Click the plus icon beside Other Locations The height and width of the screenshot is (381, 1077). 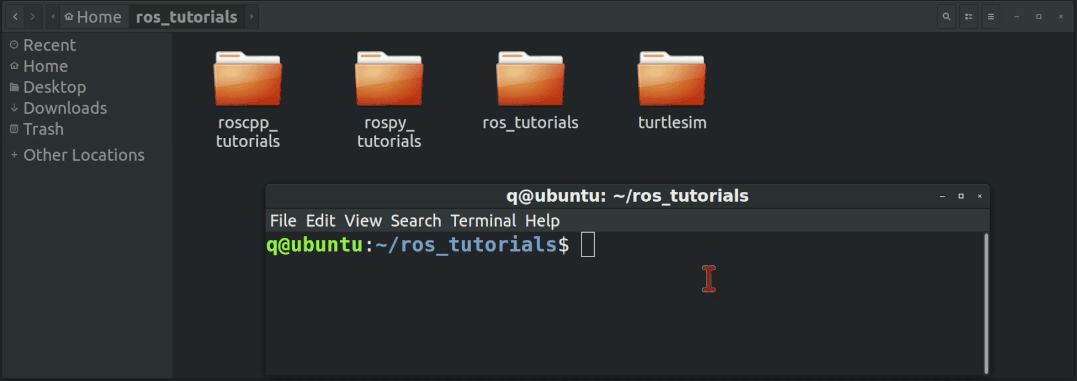(x=14, y=155)
